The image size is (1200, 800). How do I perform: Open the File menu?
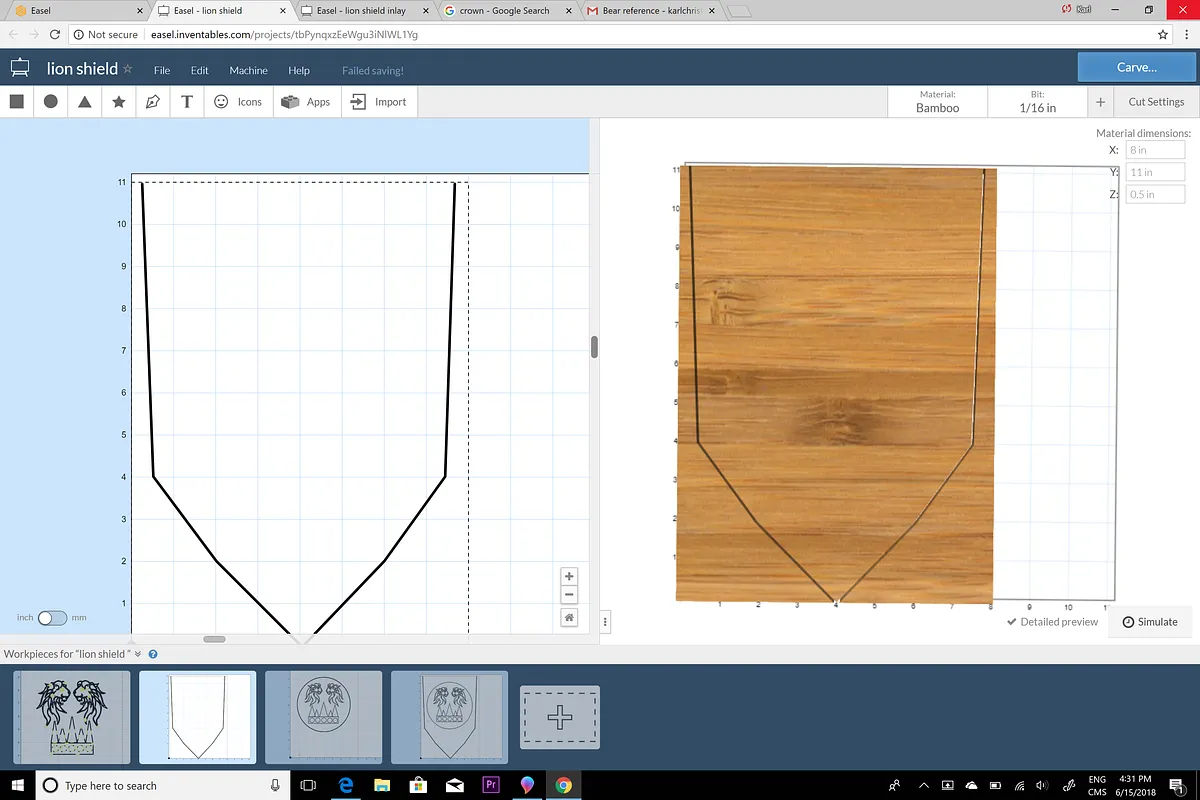pyautogui.click(x=162, y=71)
